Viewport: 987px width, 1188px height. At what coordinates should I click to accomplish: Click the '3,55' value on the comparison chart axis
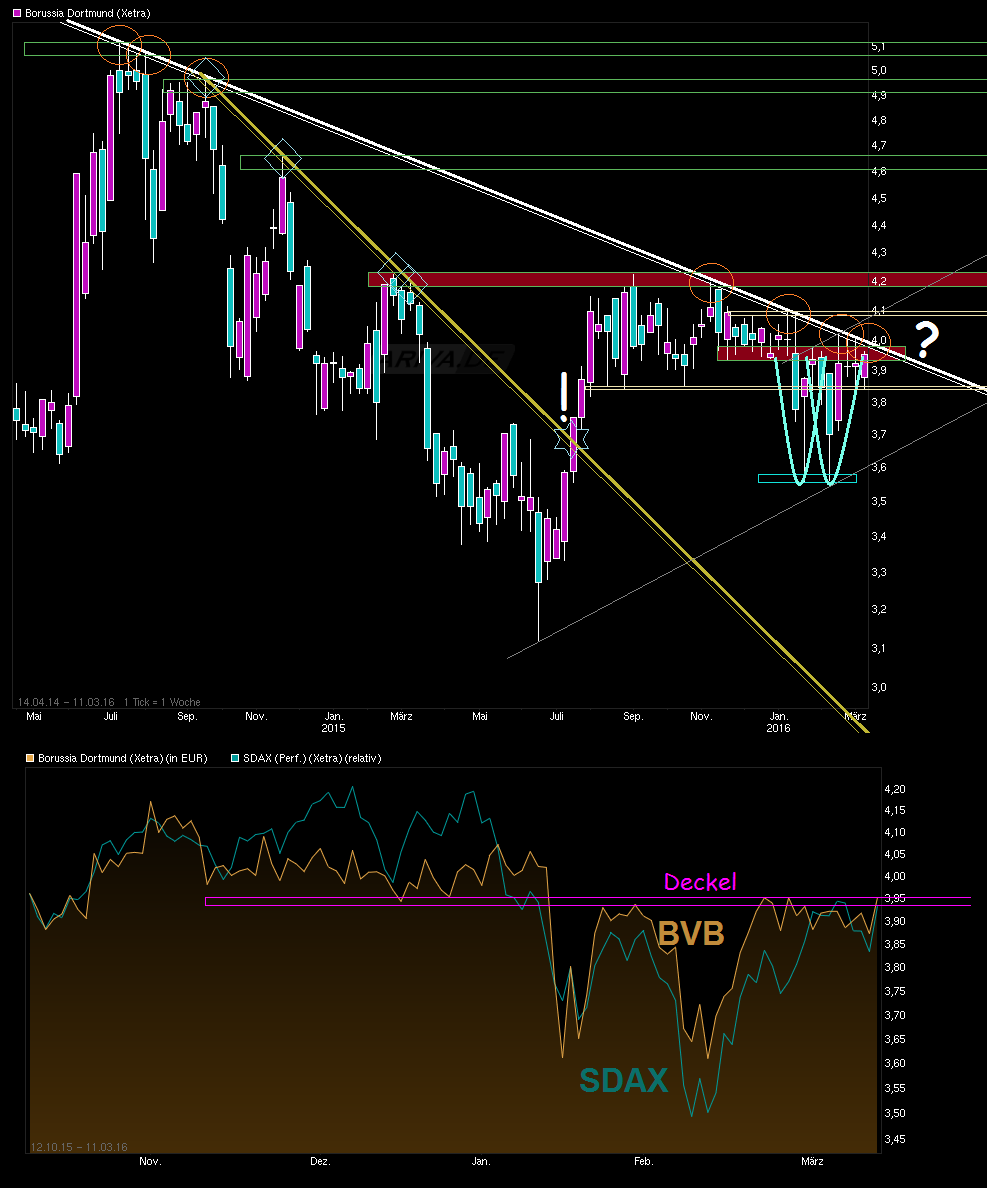[895, 1088]
